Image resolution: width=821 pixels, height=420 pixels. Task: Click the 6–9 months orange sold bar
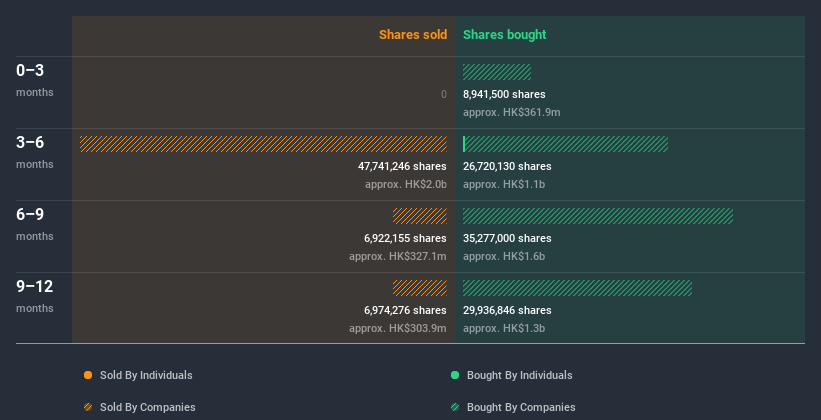point(420,216)
